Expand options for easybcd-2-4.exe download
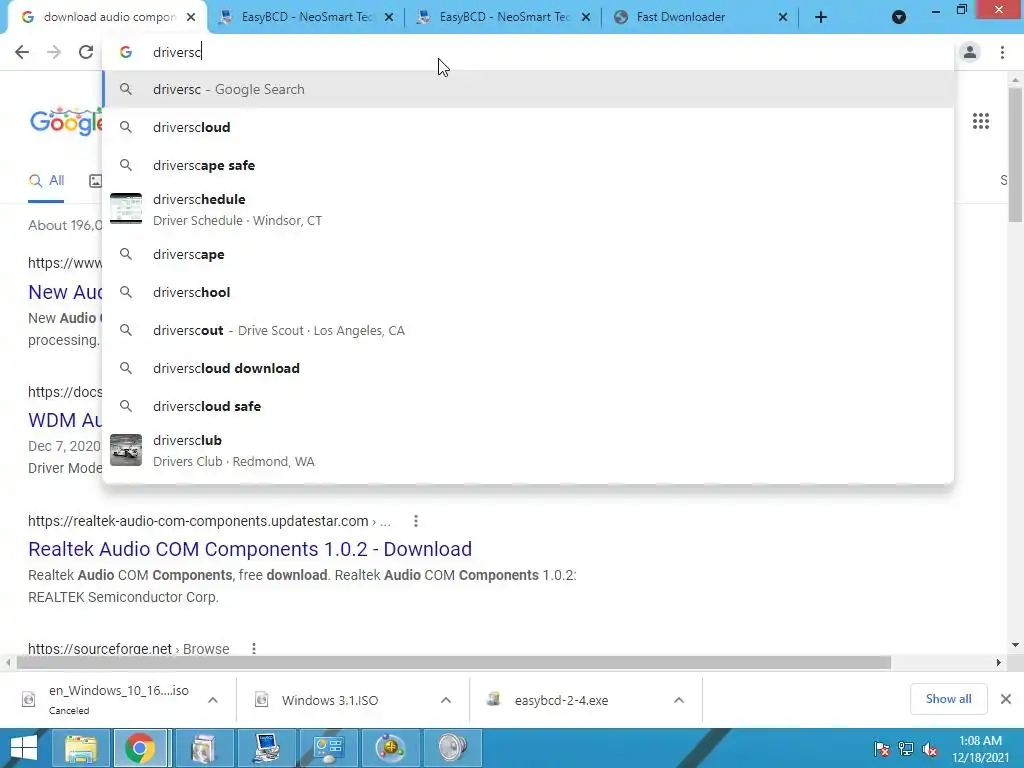Viewport: 1024px width, 768px height. click(679, 700)
